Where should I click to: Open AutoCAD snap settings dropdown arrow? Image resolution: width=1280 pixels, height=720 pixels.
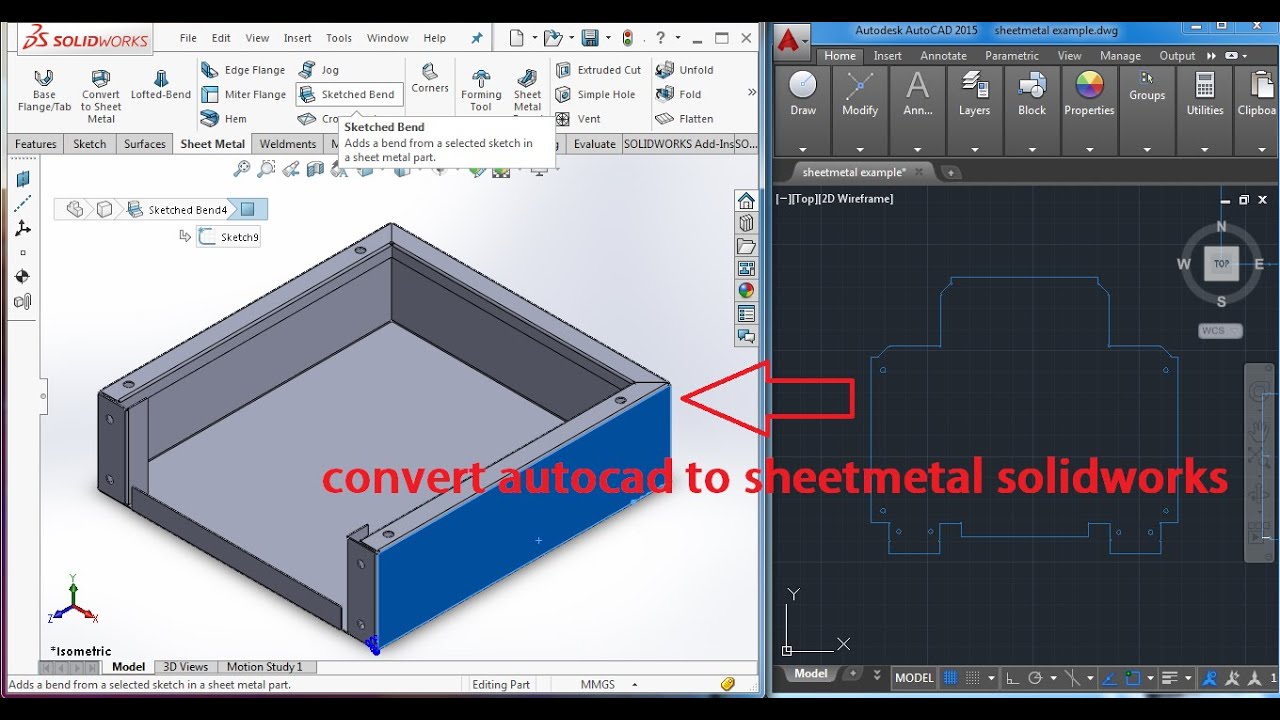click(991, 678)
